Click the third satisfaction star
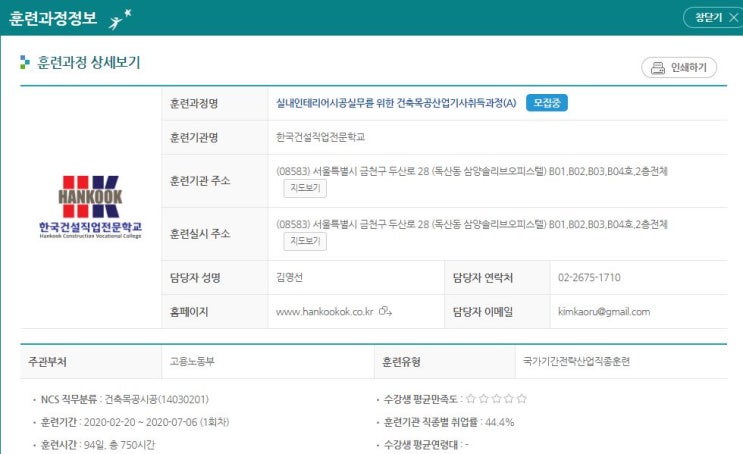The width and height of the screenshot is (743, 454). pyautogui.click(x=496, y=399)
